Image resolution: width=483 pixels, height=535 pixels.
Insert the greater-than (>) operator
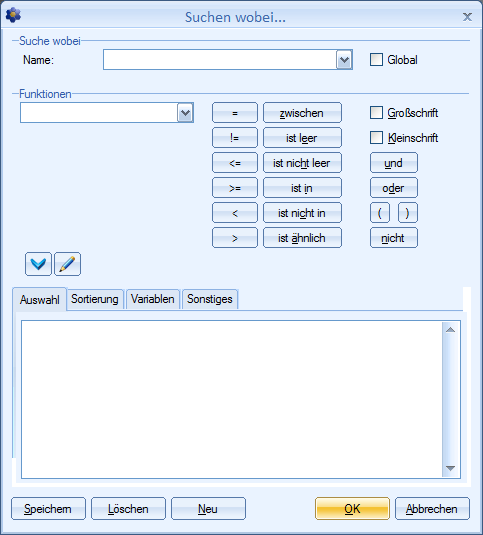[235, 238]
